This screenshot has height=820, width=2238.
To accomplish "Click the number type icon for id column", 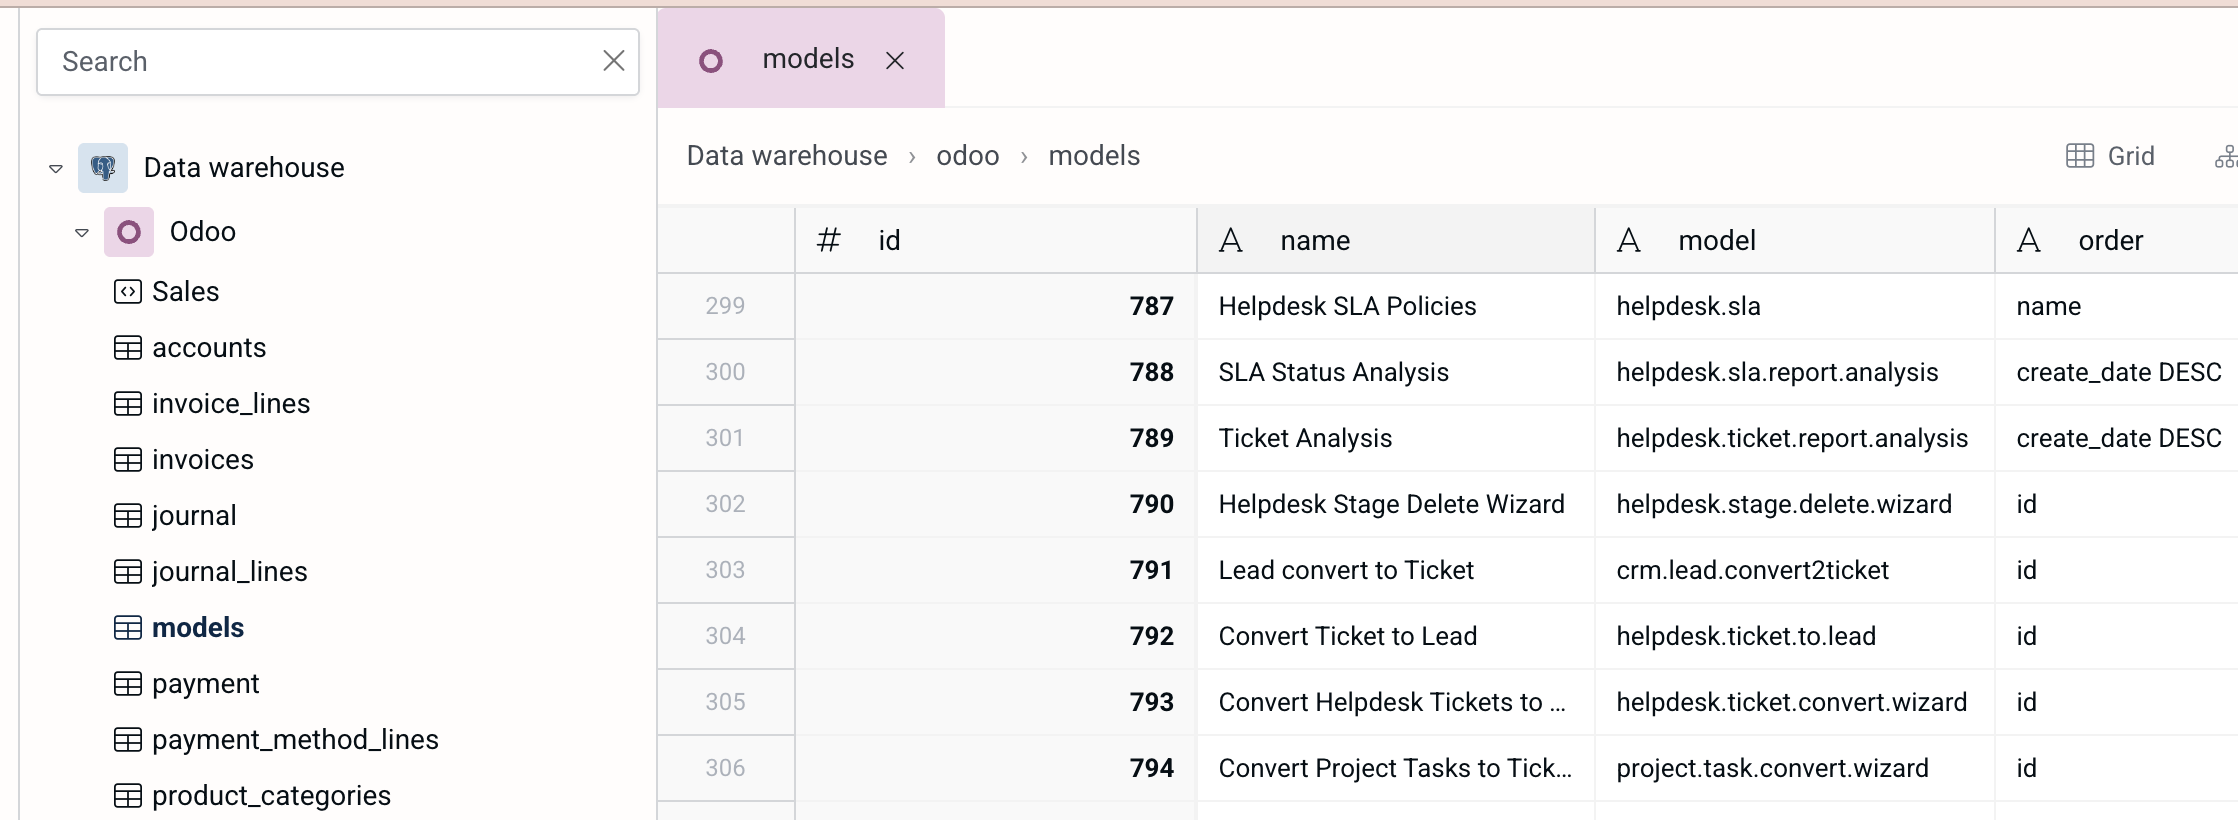I will (829, 240).
